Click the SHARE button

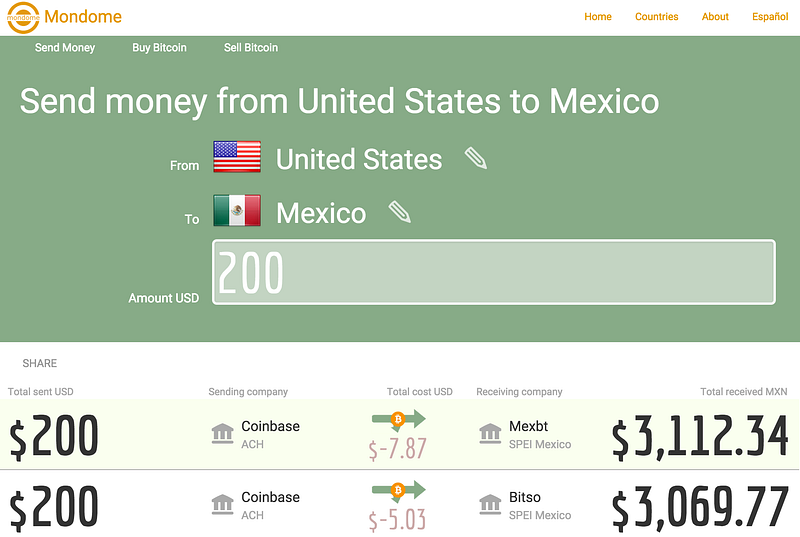[40, 363]
